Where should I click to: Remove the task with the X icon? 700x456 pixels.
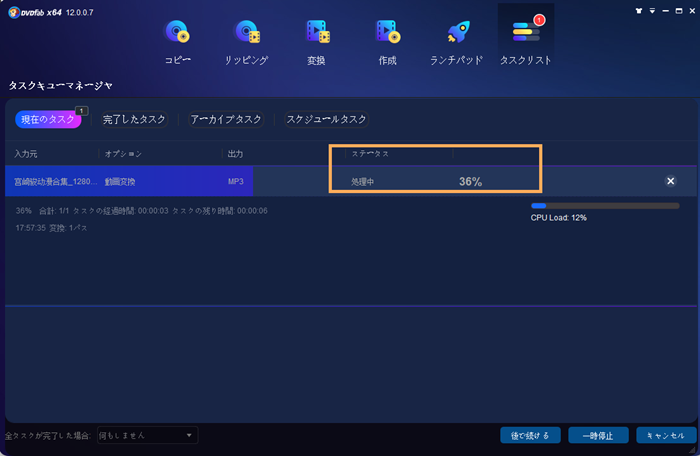pyautogui.click(x=670, y=181)
